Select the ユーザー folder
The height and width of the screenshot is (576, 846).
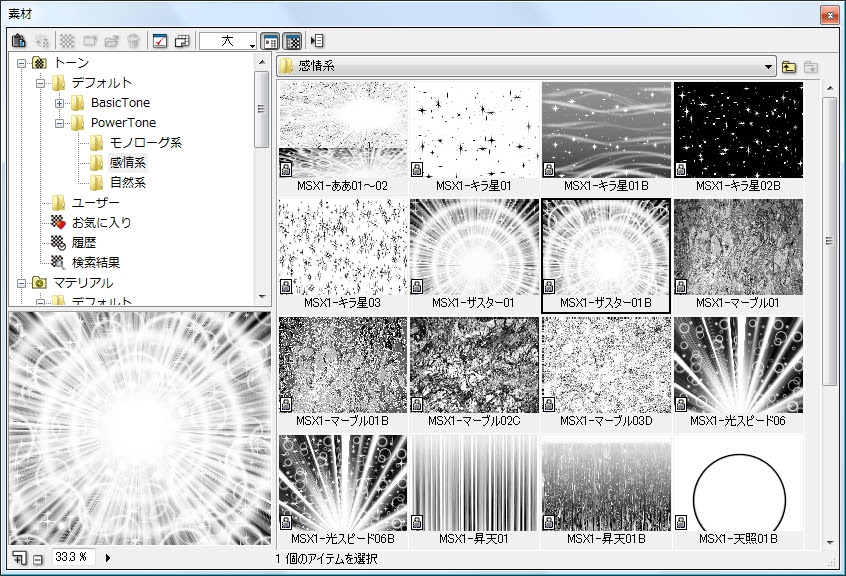tap(95, 202)
